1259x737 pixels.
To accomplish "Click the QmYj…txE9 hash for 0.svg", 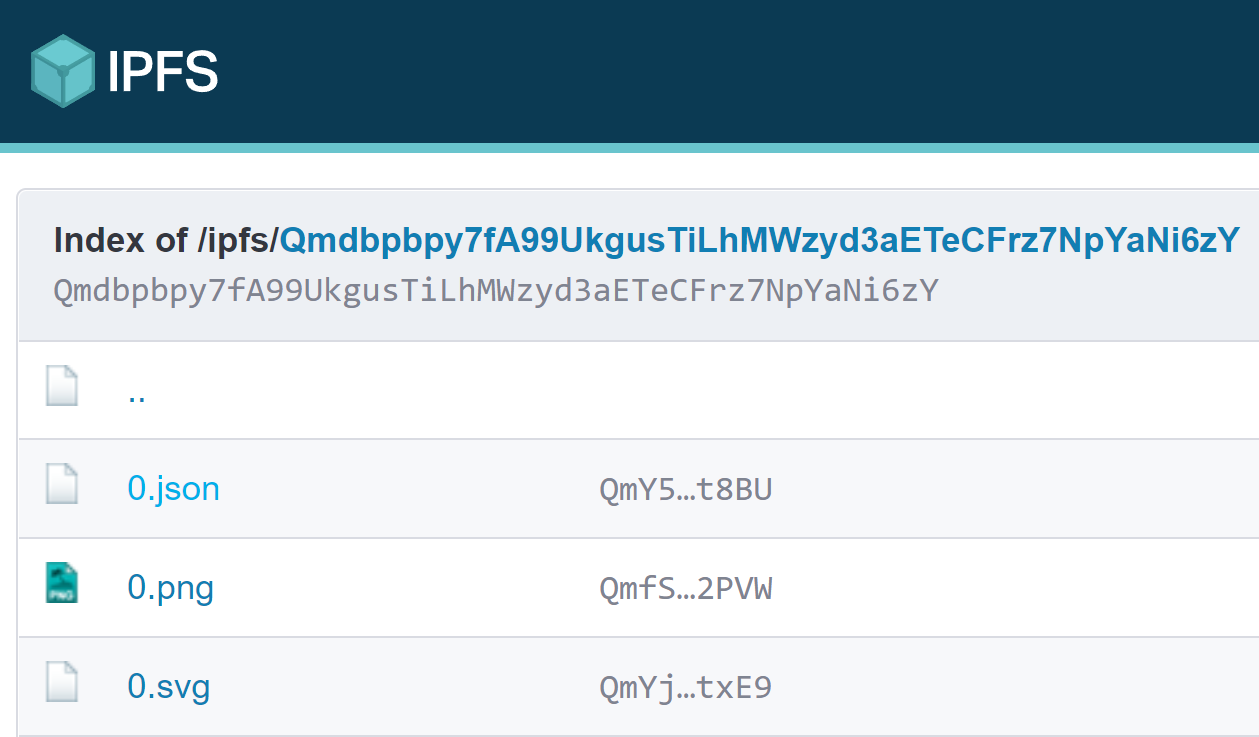I will point(686,688).
